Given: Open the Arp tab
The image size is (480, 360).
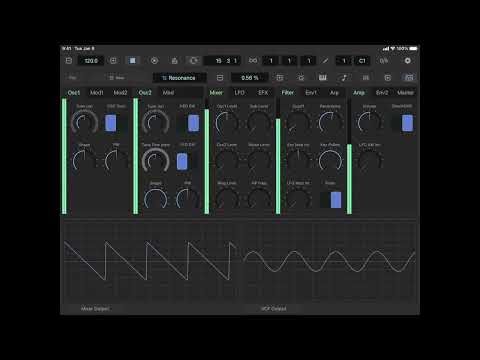Looking at the screenshot, I should click(334, 93).
